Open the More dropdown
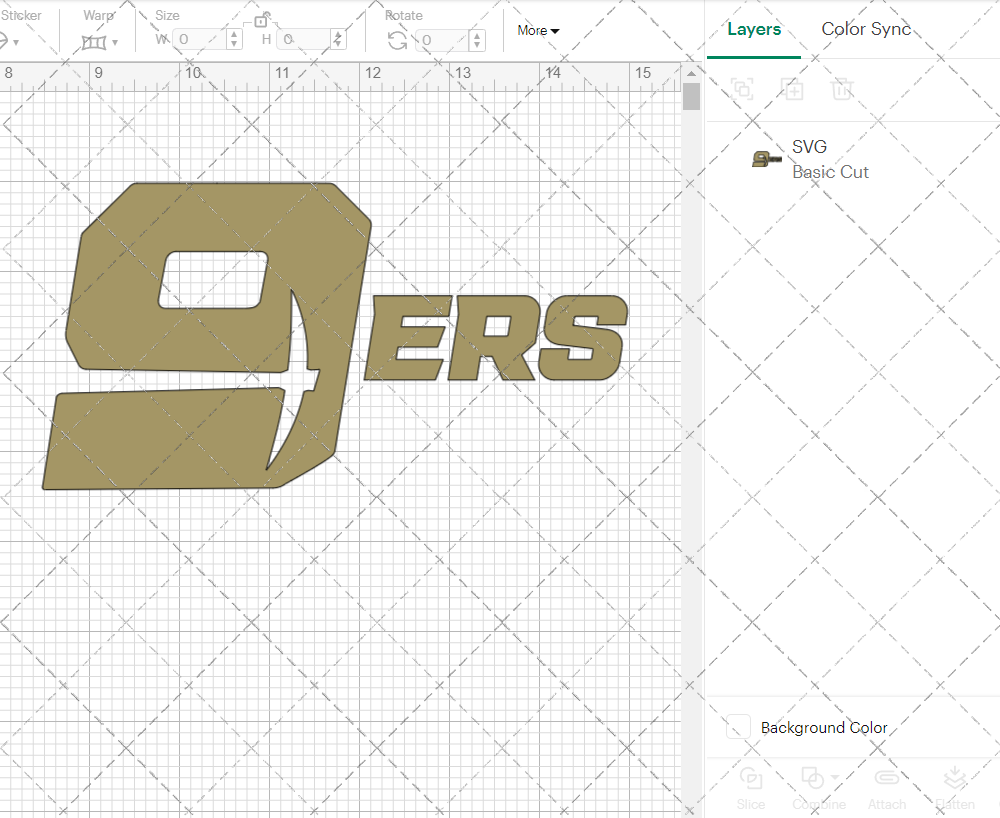The image size is (1000, 818). tap(537, 31)
